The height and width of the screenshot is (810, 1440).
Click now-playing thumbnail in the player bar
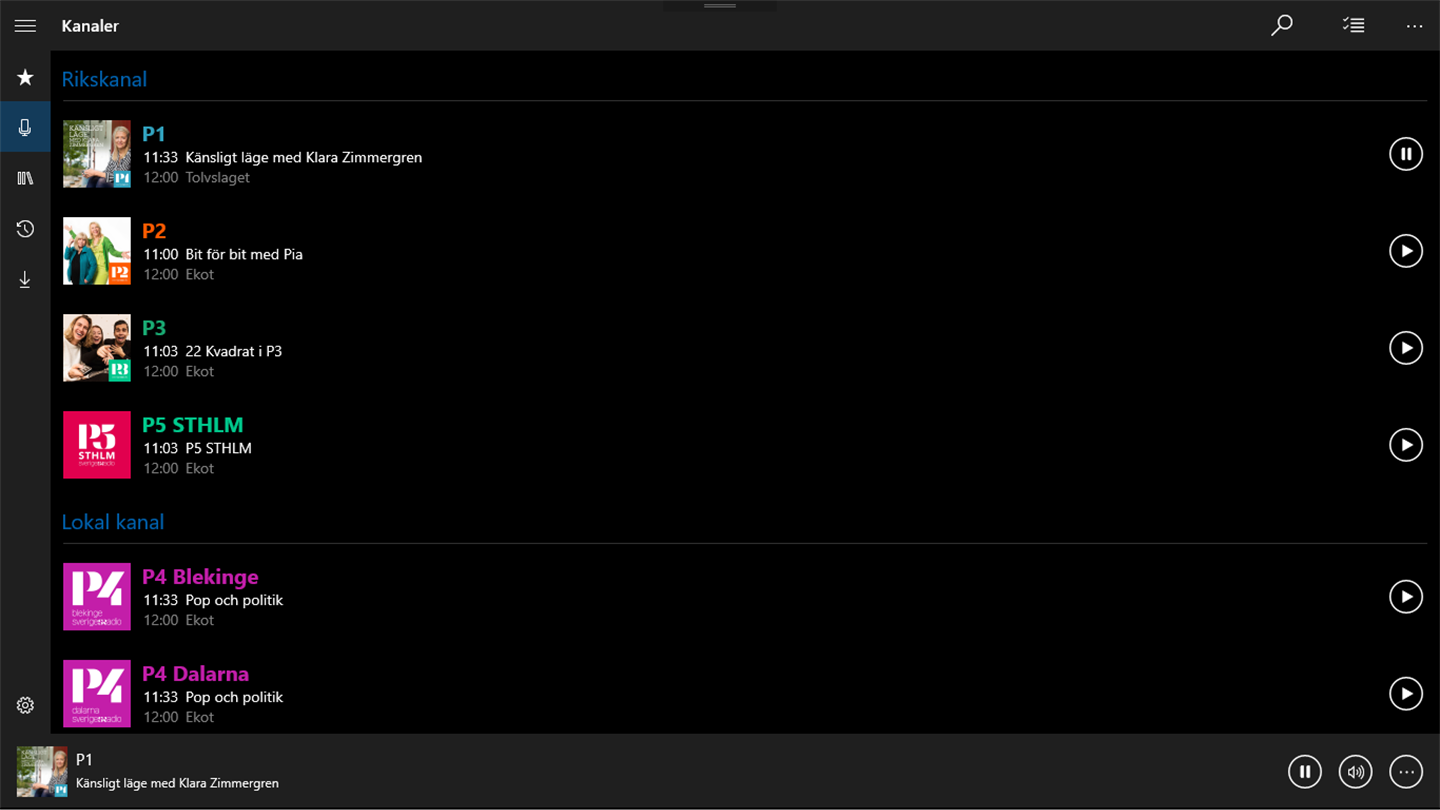click(42, 772)
